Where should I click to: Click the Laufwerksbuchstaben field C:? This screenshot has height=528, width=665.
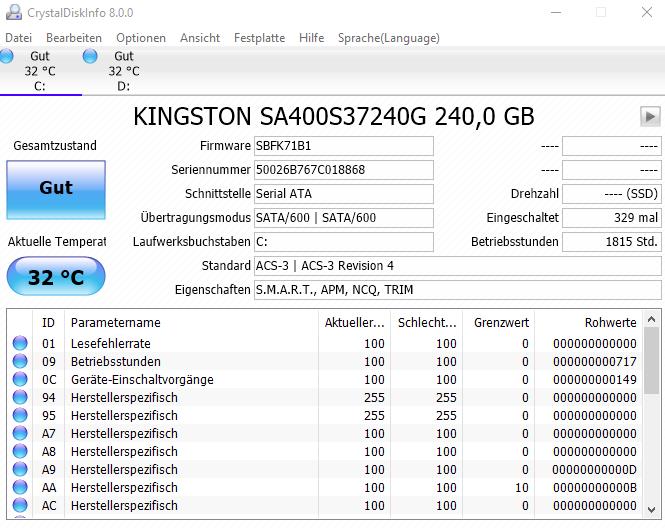[x=344, y=242]
